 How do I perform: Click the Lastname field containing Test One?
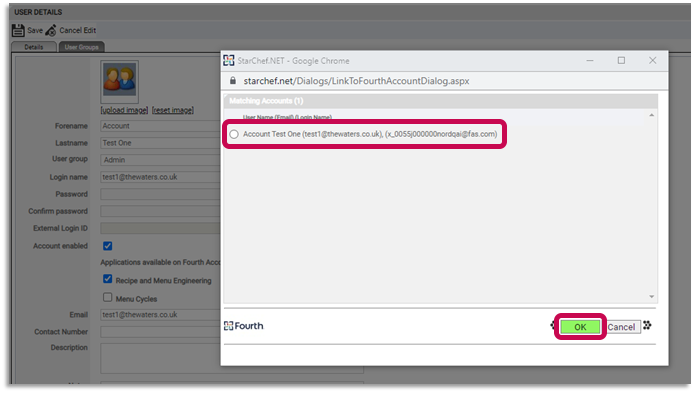pos(160,143)
